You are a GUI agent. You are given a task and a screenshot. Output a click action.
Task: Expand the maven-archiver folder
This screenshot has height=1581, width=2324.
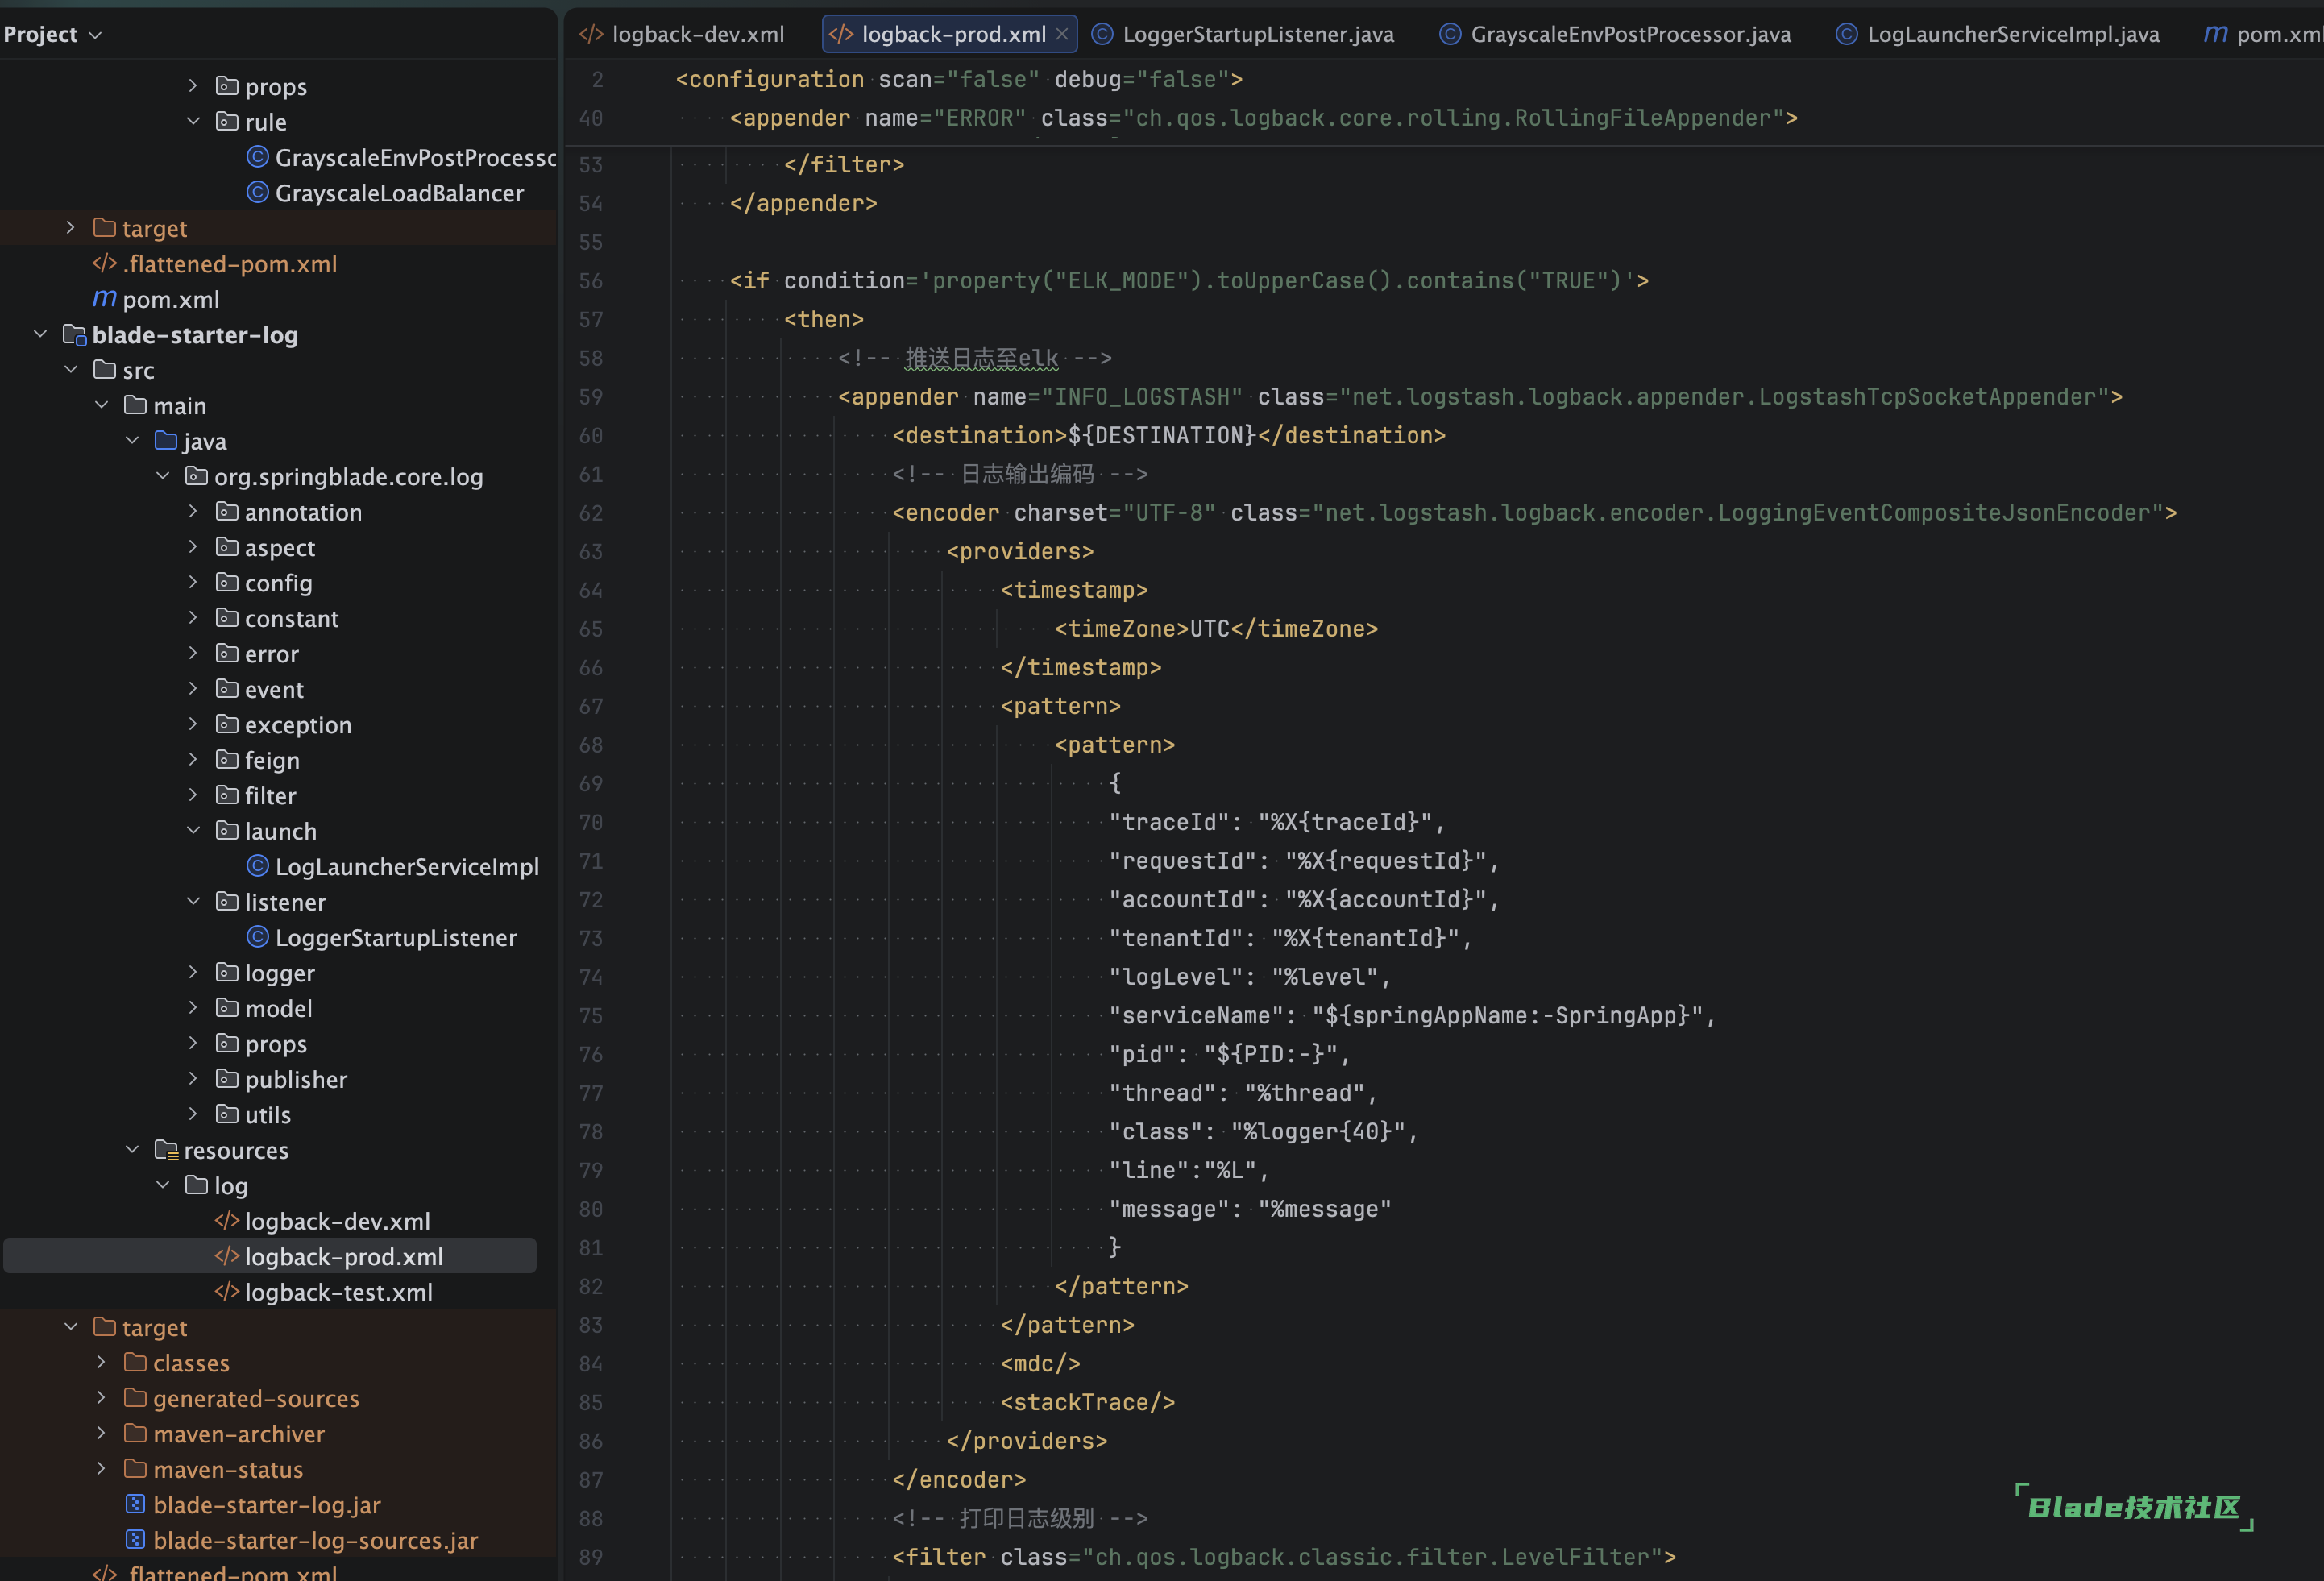(101, 1433)
